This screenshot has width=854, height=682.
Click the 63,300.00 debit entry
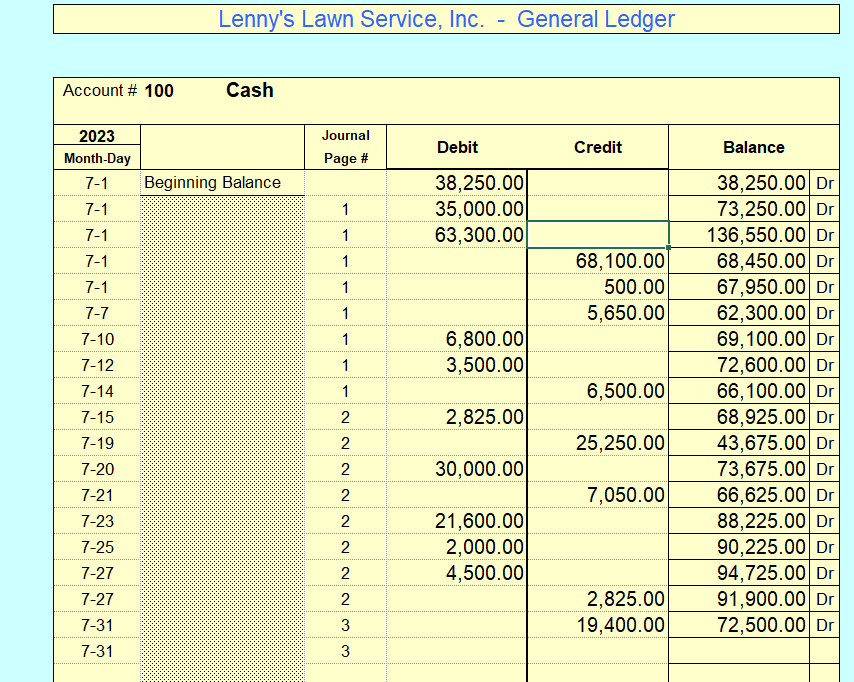[x=456, y=235]
